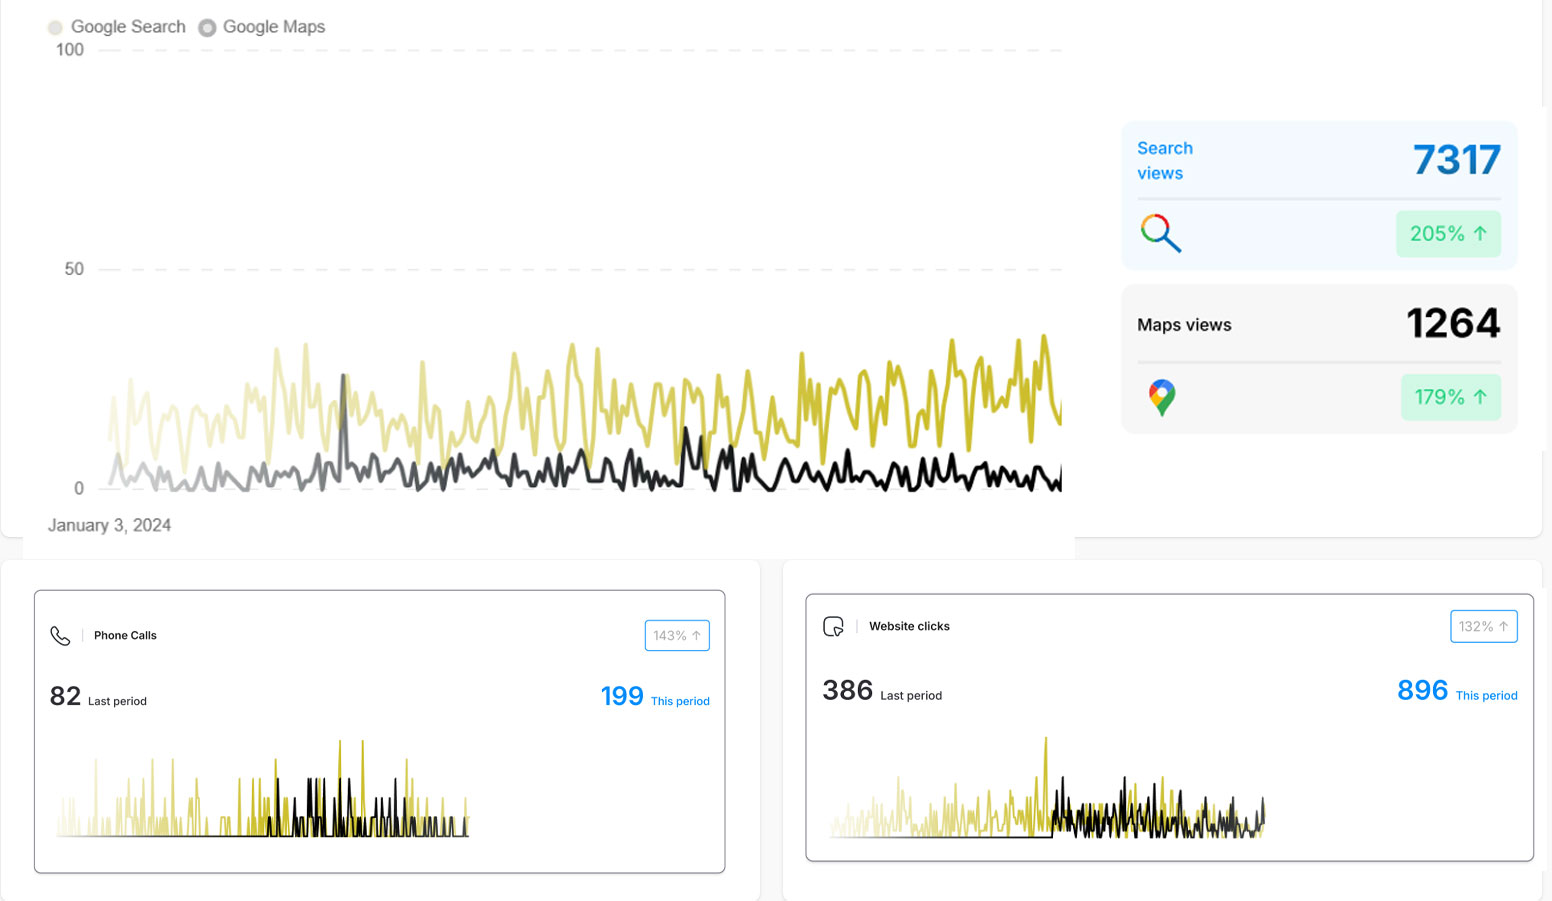
Task: Click the phone handset icon
Action: (60, 636)
